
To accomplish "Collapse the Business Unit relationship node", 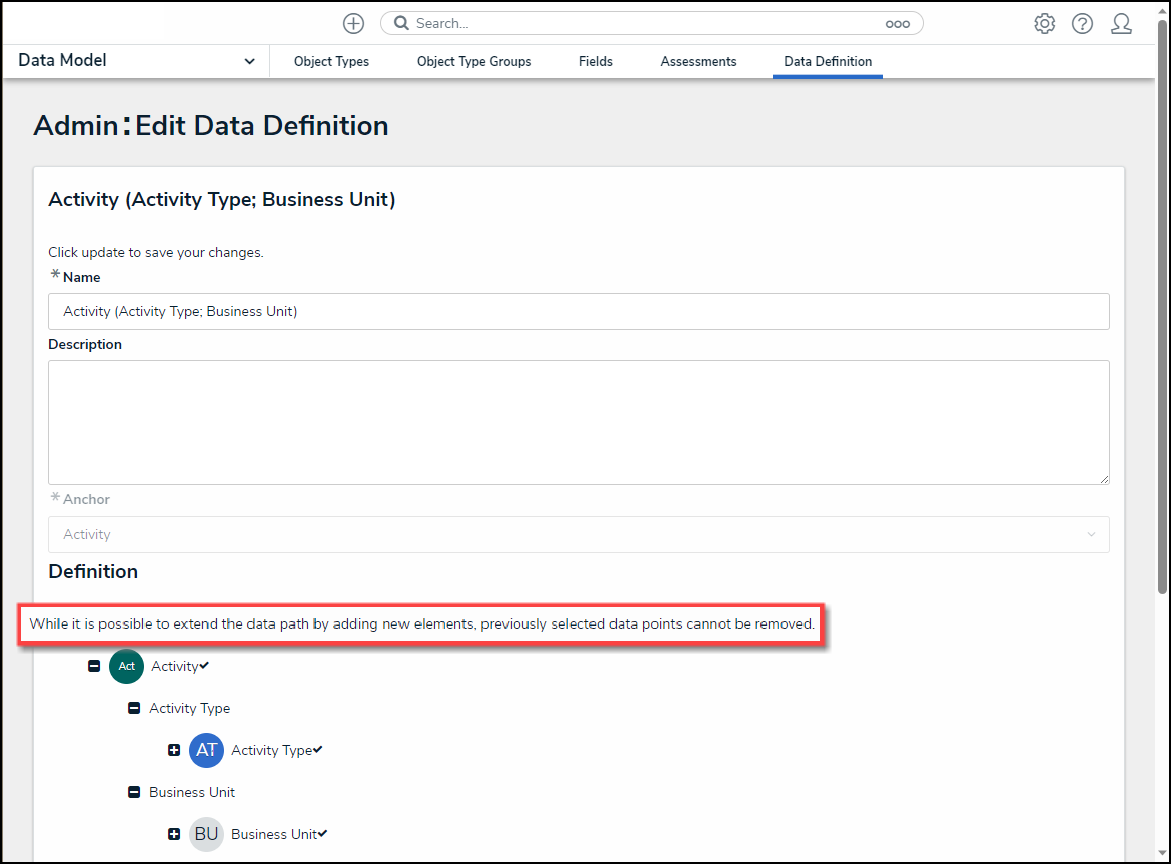I will tap(134, 792).
